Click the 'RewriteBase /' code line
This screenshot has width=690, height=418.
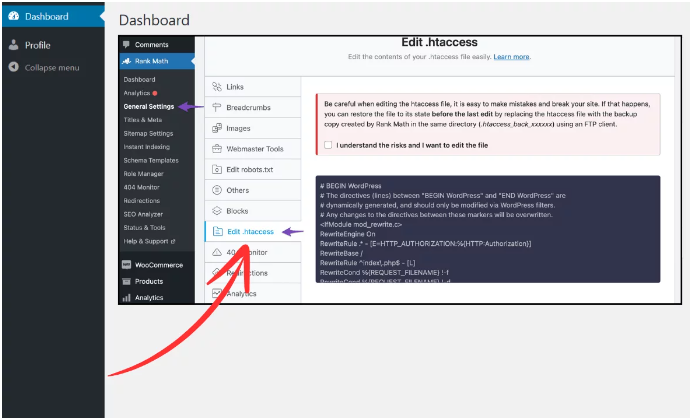(x=341, y=253)
